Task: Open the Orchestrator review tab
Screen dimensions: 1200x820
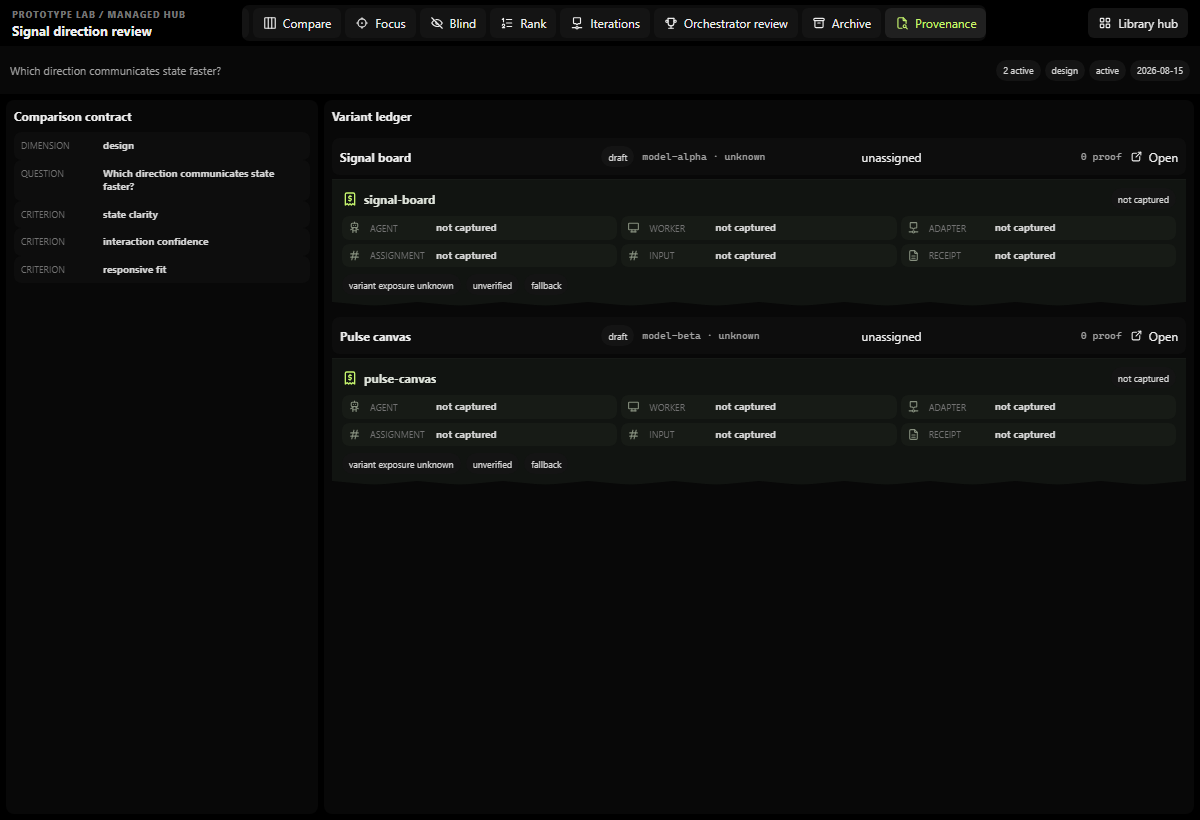Action: [x=726, y=23]
